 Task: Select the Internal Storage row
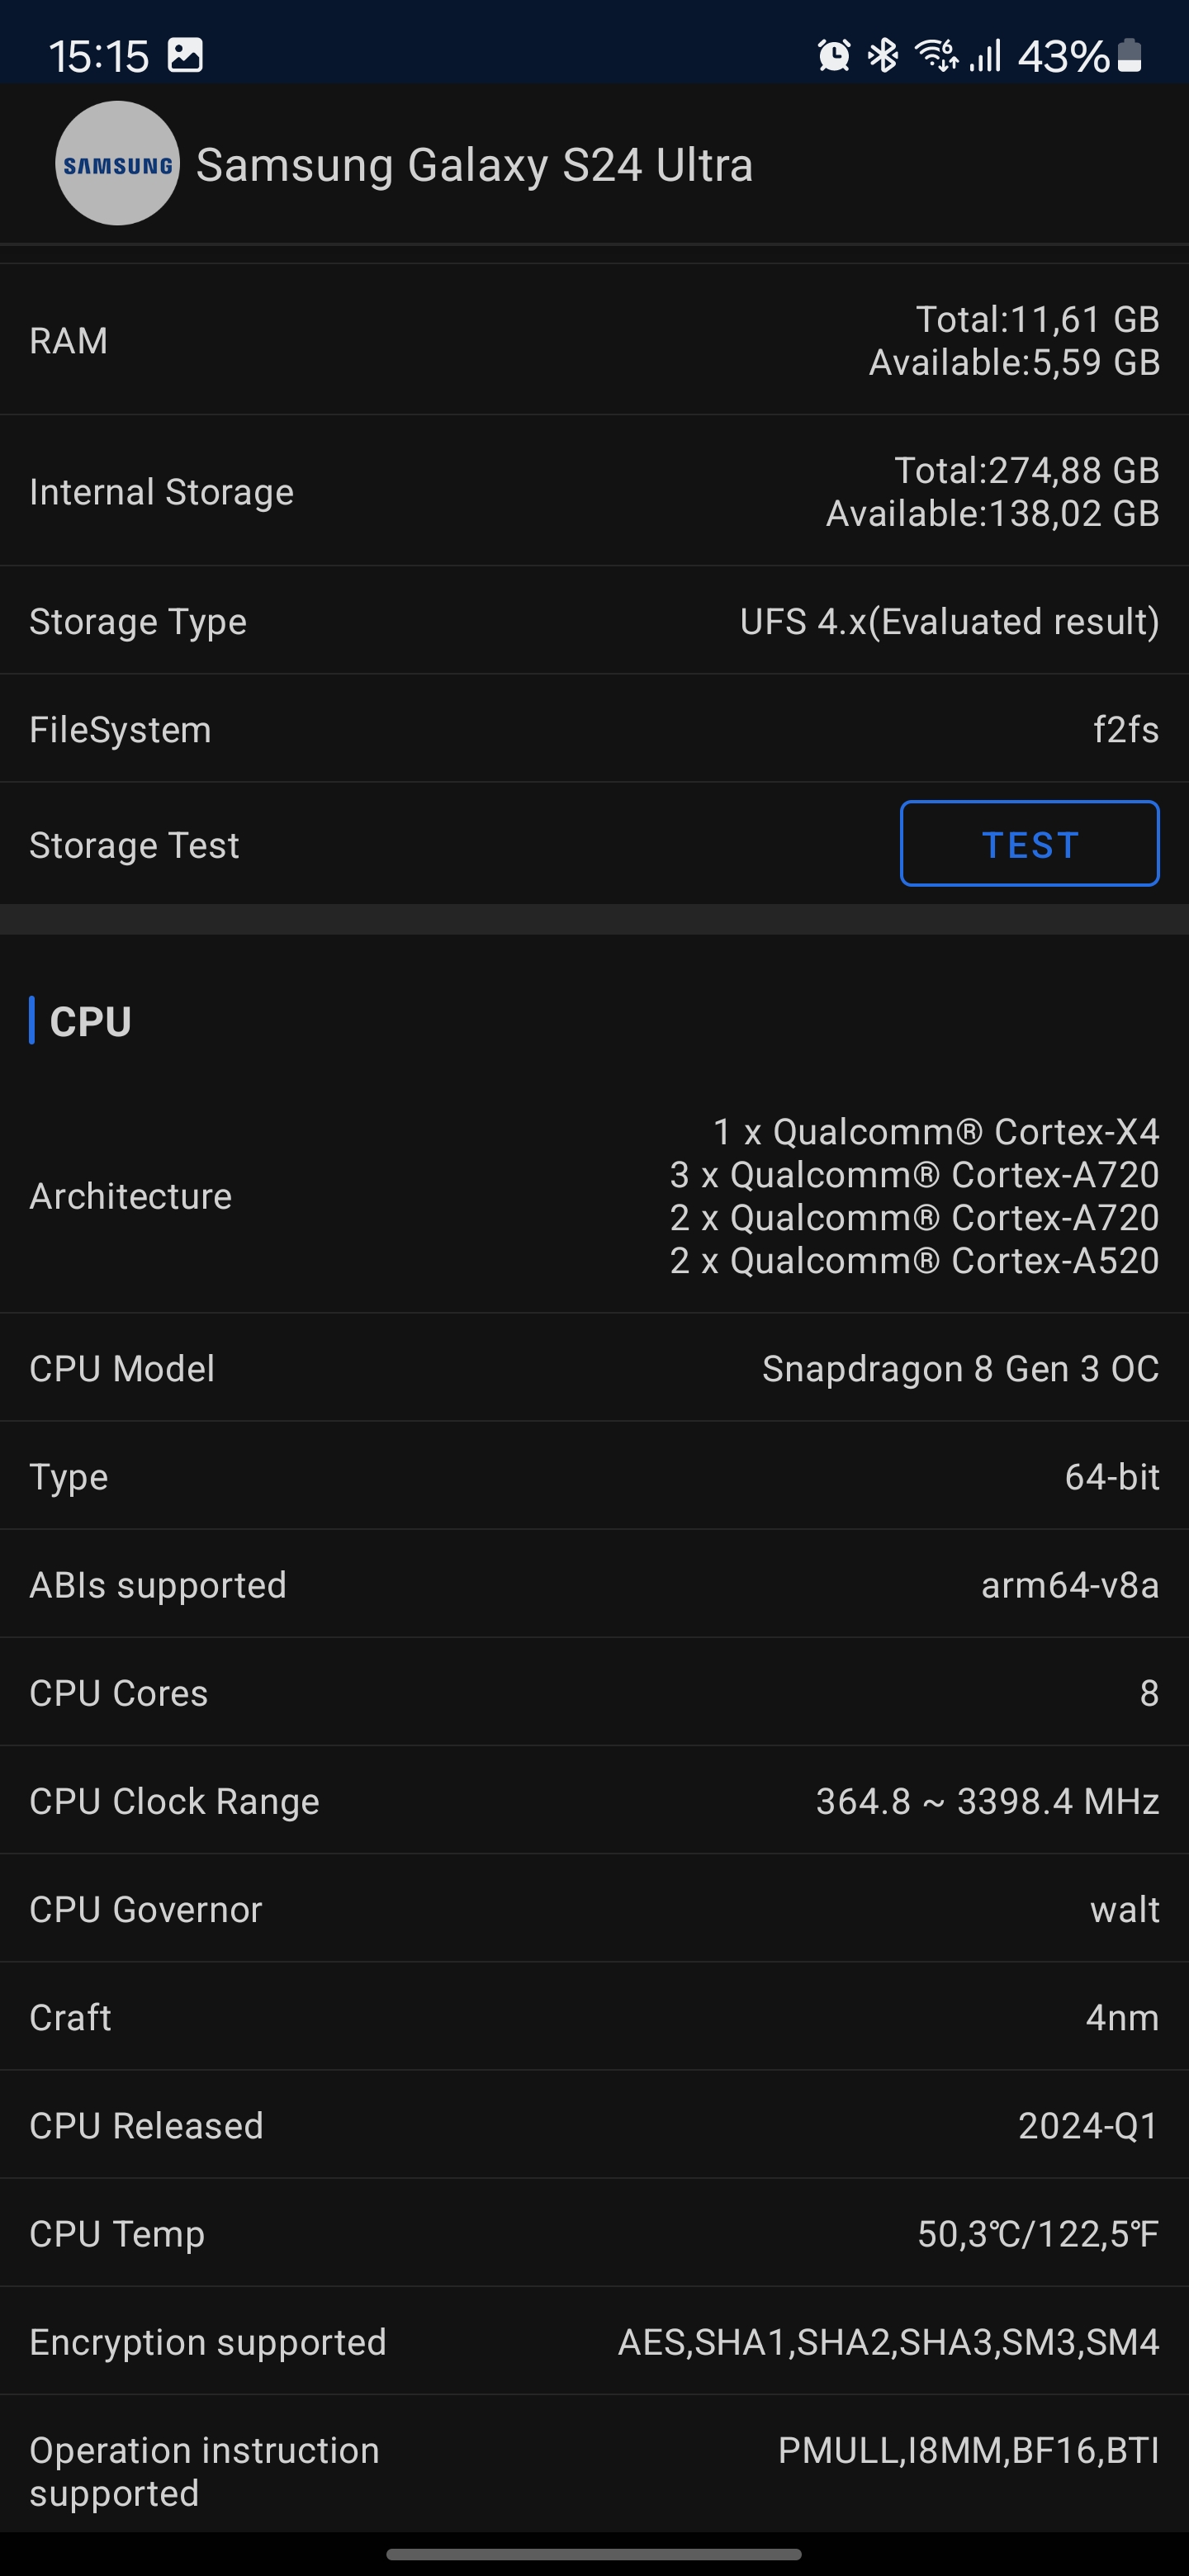594,491
